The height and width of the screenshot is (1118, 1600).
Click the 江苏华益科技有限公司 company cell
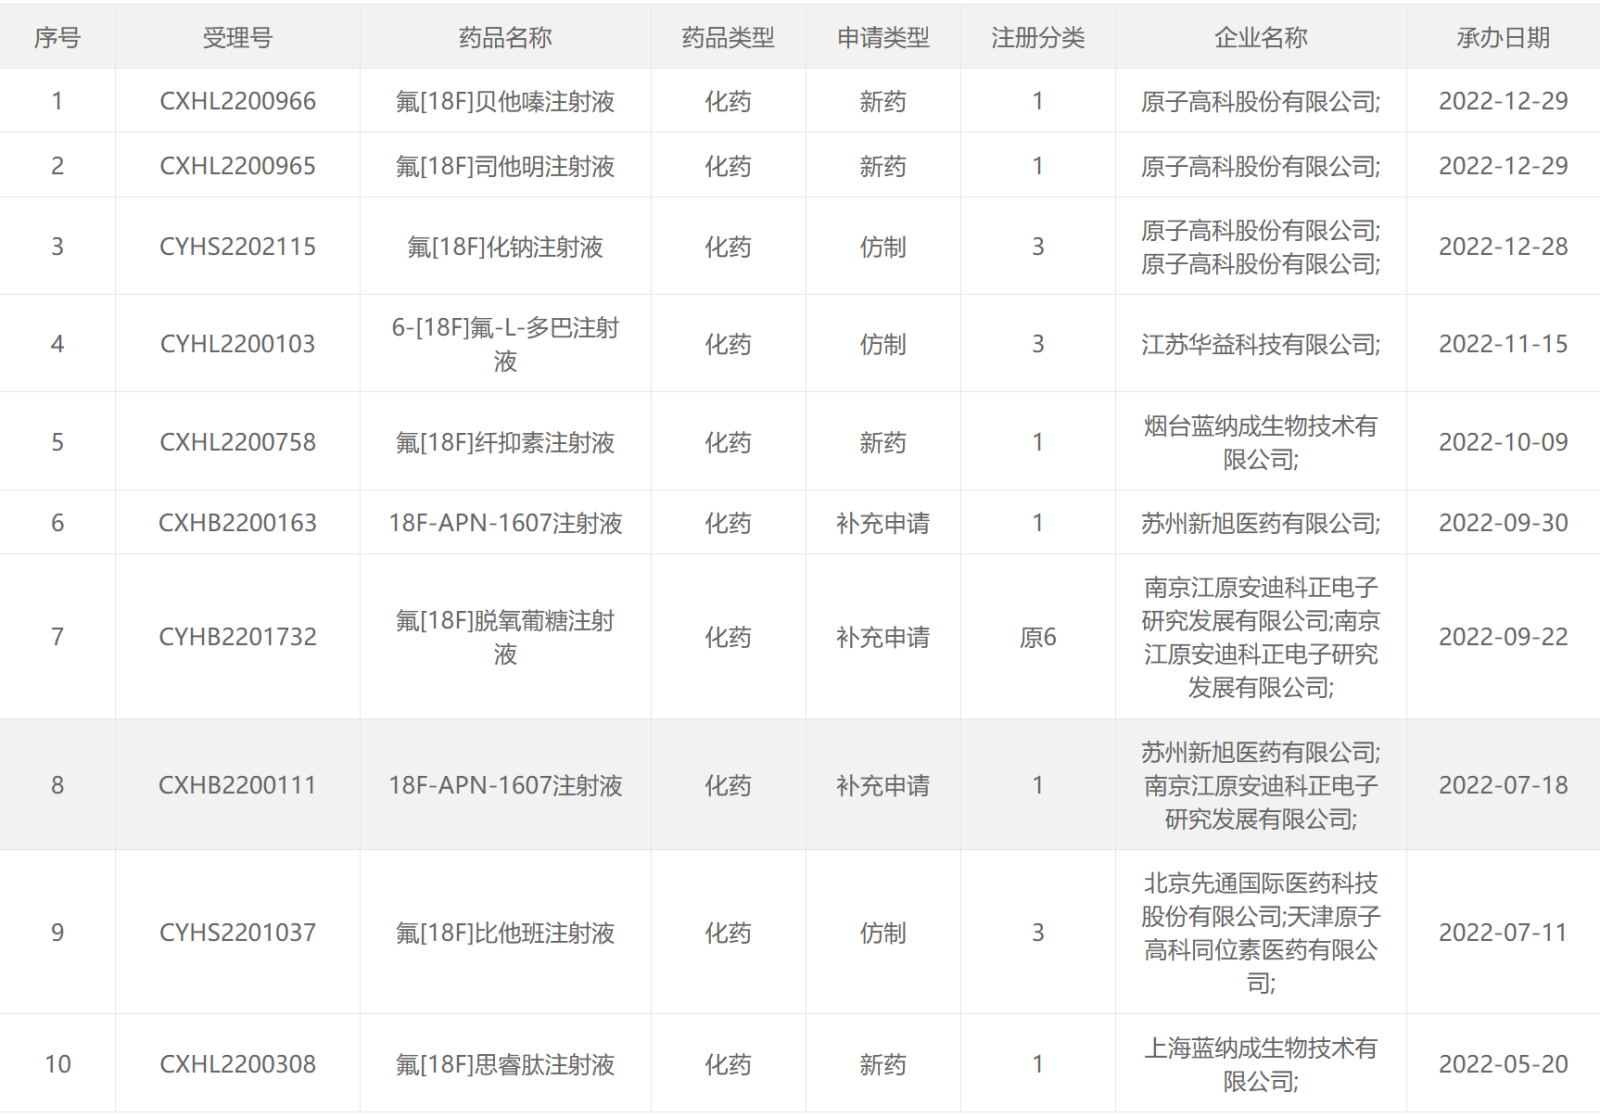point(1260,345)
